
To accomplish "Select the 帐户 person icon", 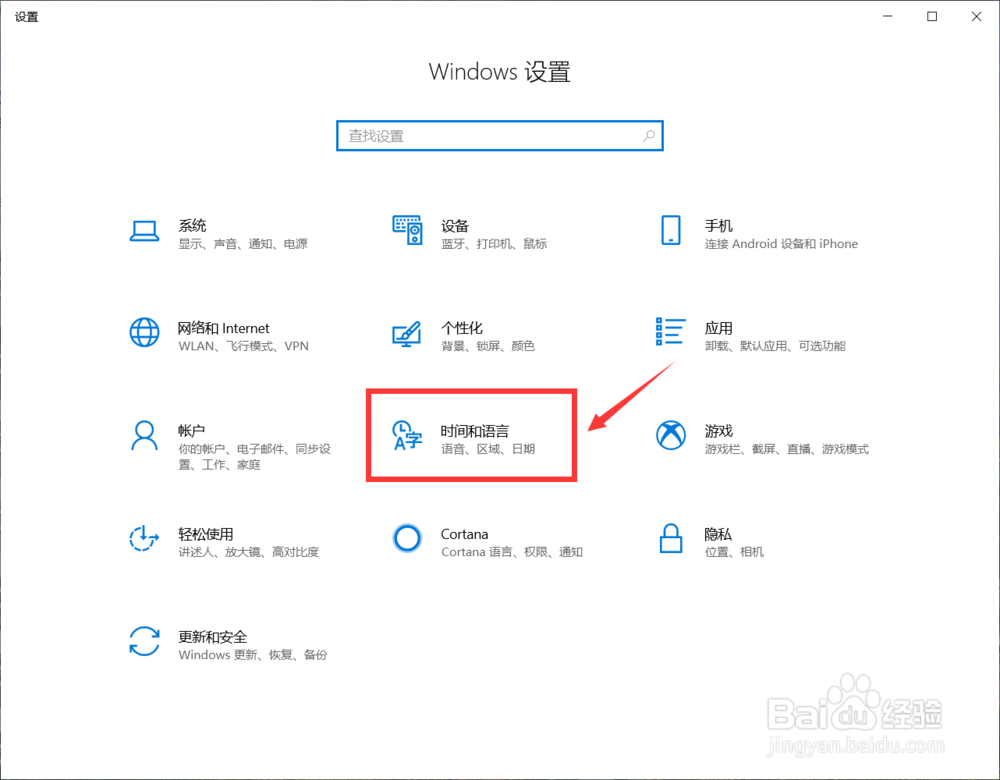I will (145, 436).
